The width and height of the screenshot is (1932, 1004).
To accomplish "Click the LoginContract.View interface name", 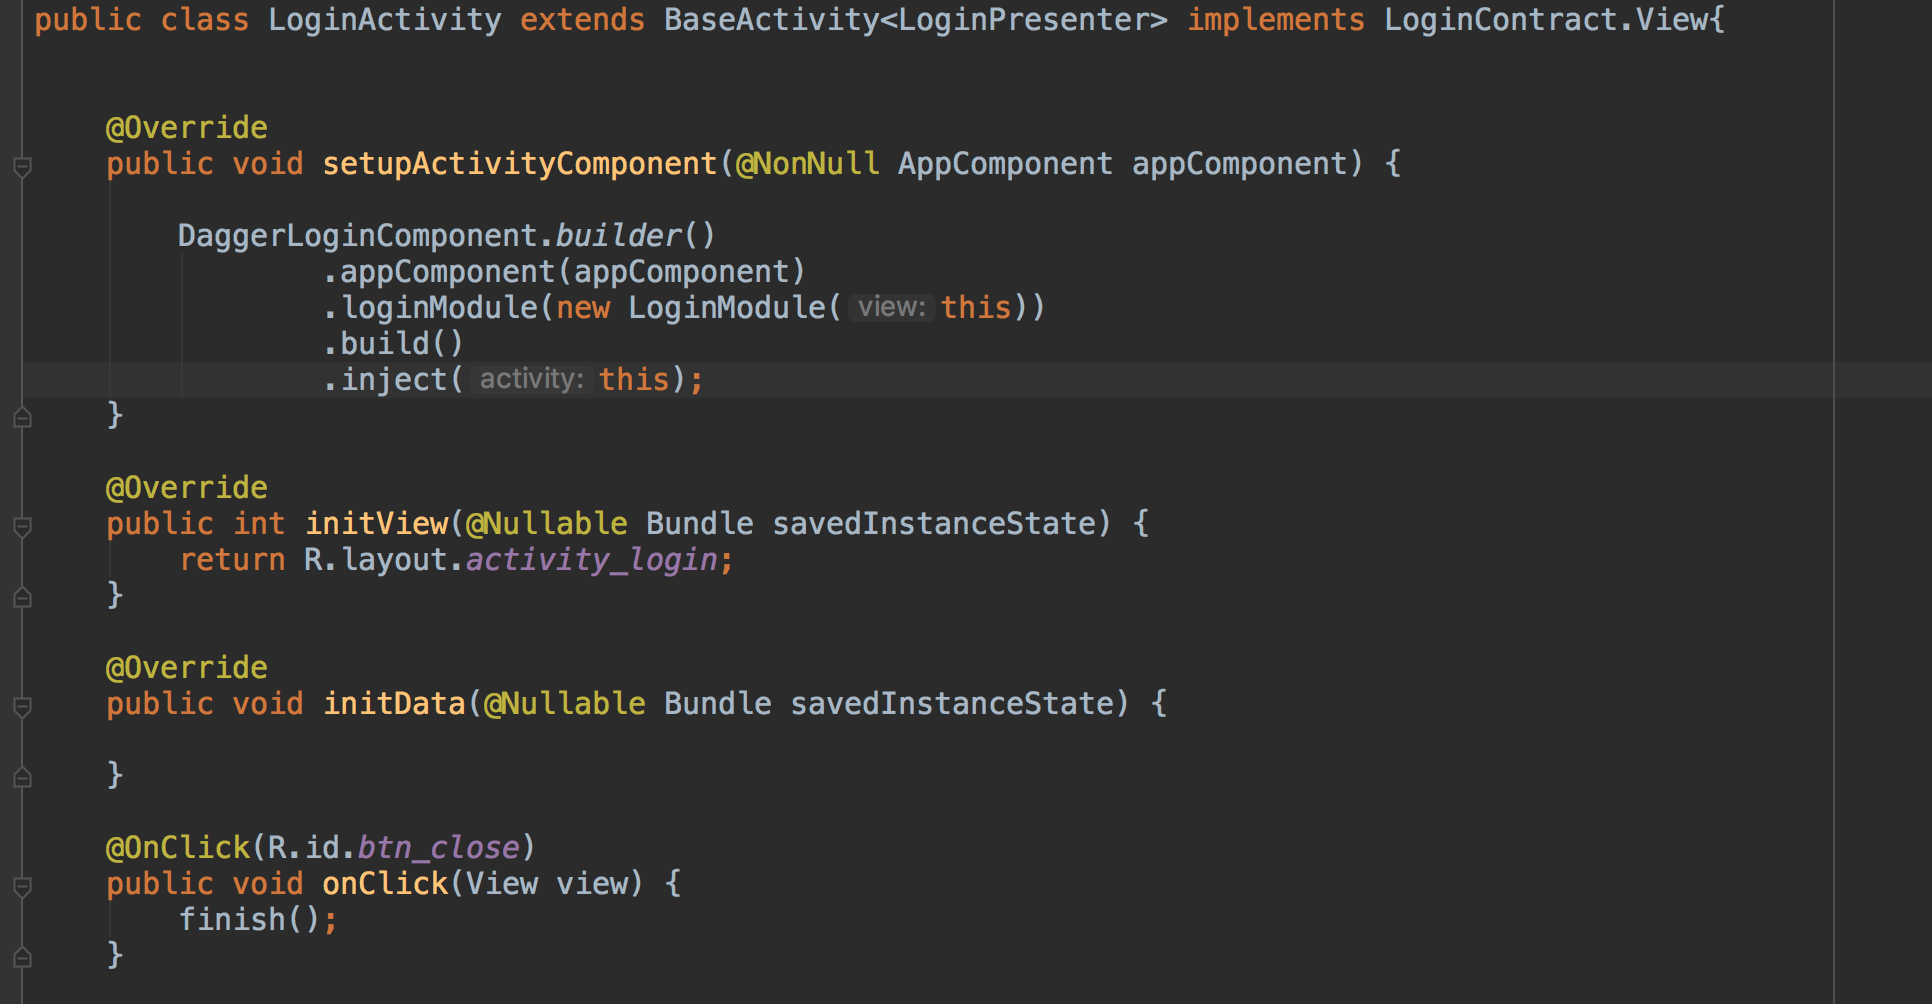I will pos(1548,19).
